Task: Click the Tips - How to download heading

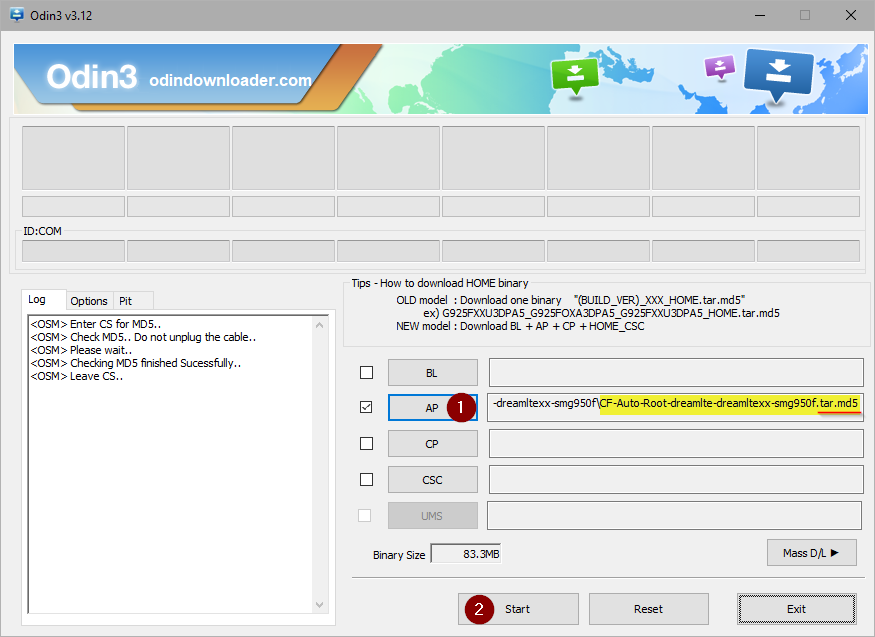Action: point(440,283)
